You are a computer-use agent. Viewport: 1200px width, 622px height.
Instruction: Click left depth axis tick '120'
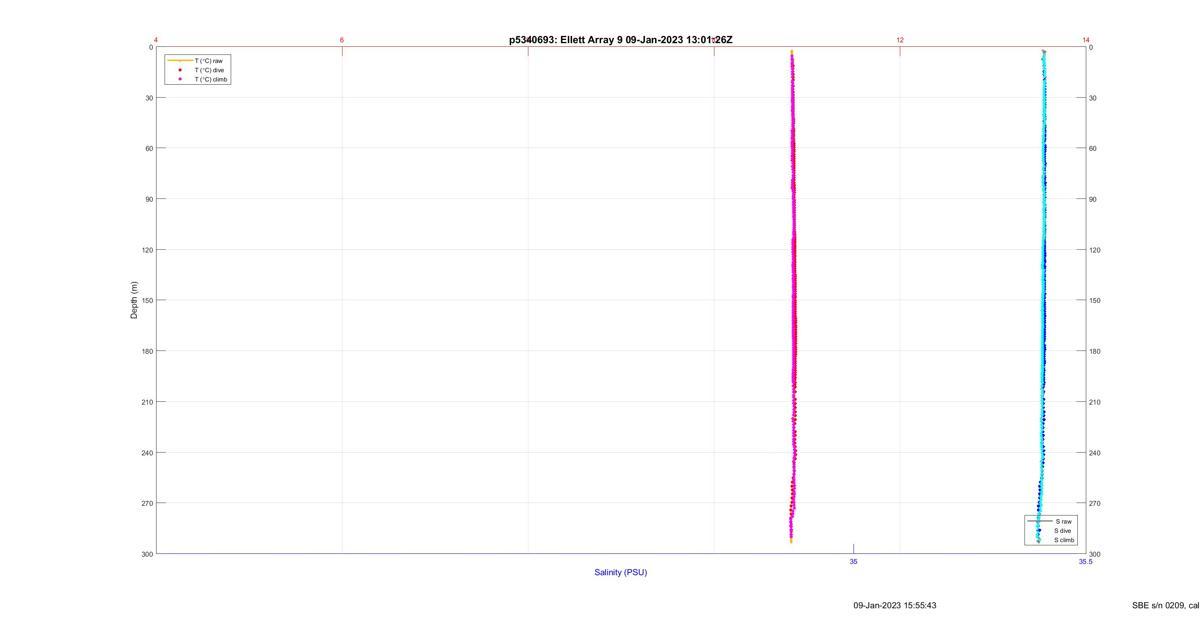click(x=147, y=250)
